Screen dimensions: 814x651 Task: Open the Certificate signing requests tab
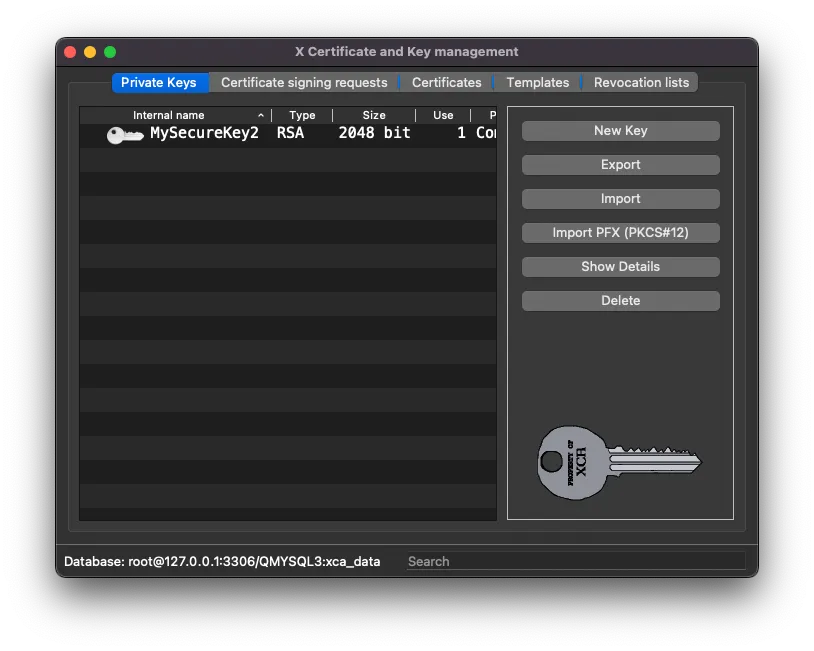point(304,82)
